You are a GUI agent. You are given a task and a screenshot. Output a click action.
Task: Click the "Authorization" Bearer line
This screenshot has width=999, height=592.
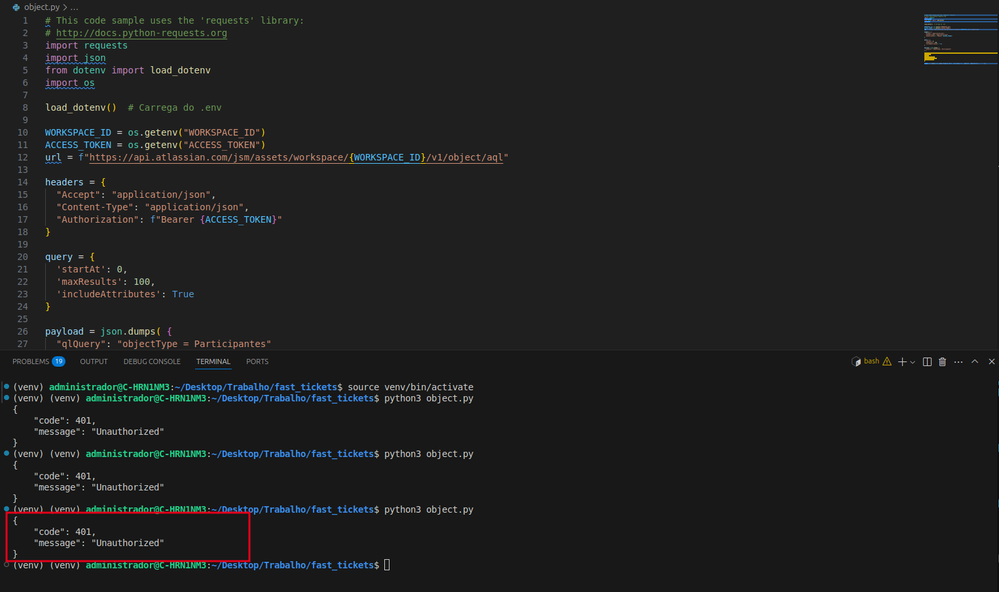(x=169, y=219)
